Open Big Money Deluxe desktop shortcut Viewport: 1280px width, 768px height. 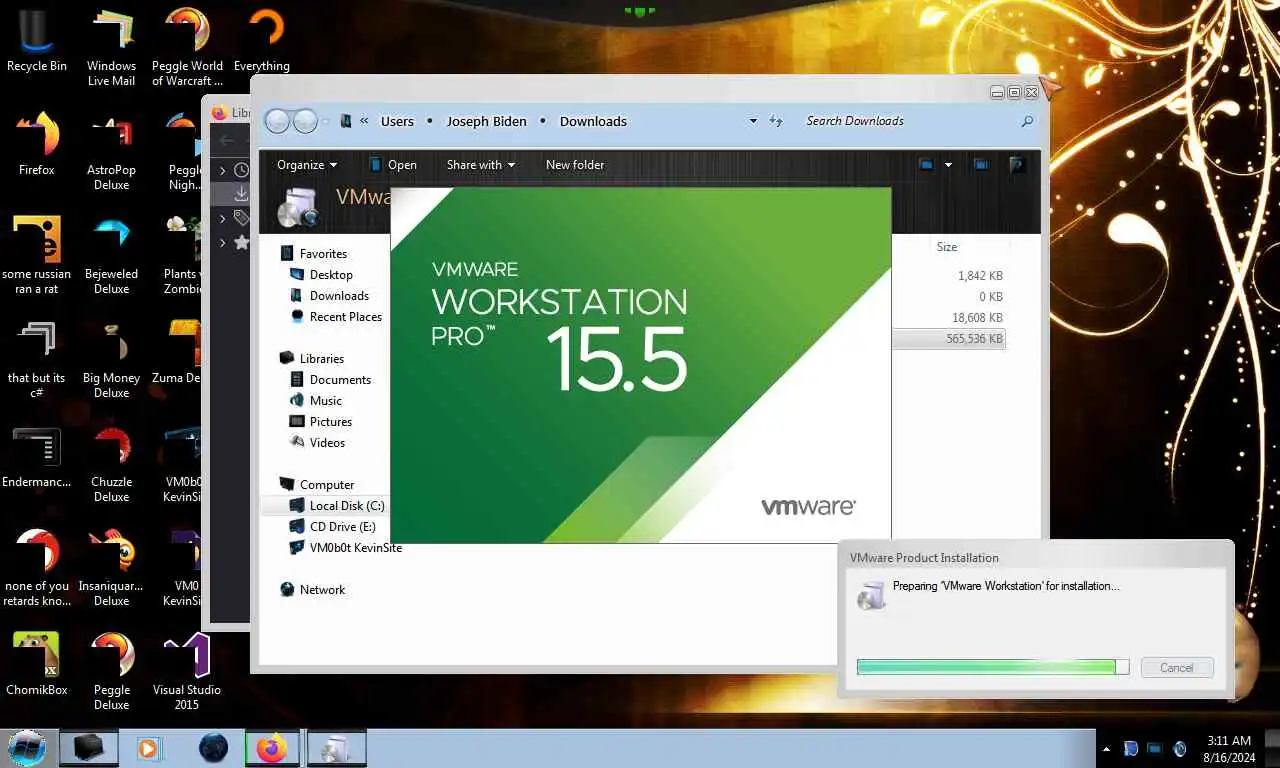[x=111, y=359]
